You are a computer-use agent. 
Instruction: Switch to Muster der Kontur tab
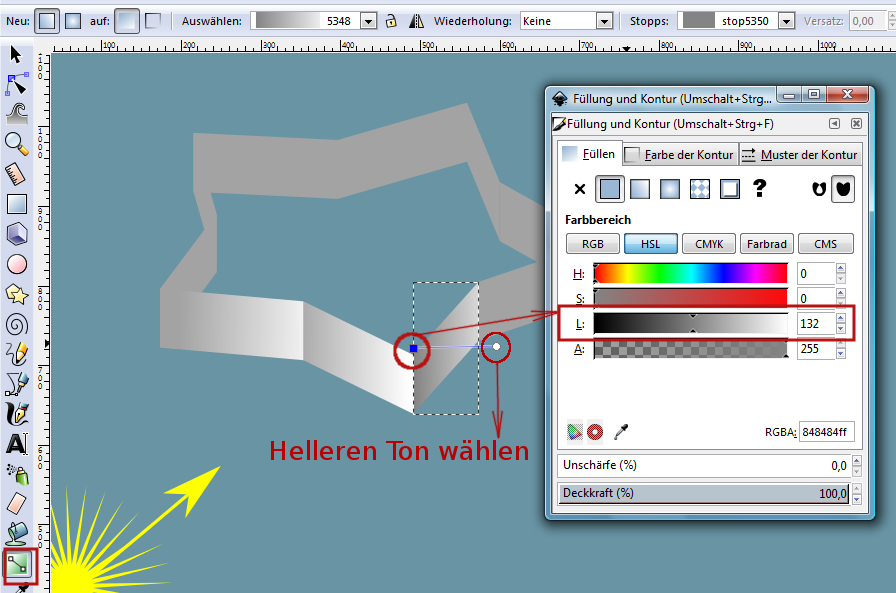tap(801, 155)
